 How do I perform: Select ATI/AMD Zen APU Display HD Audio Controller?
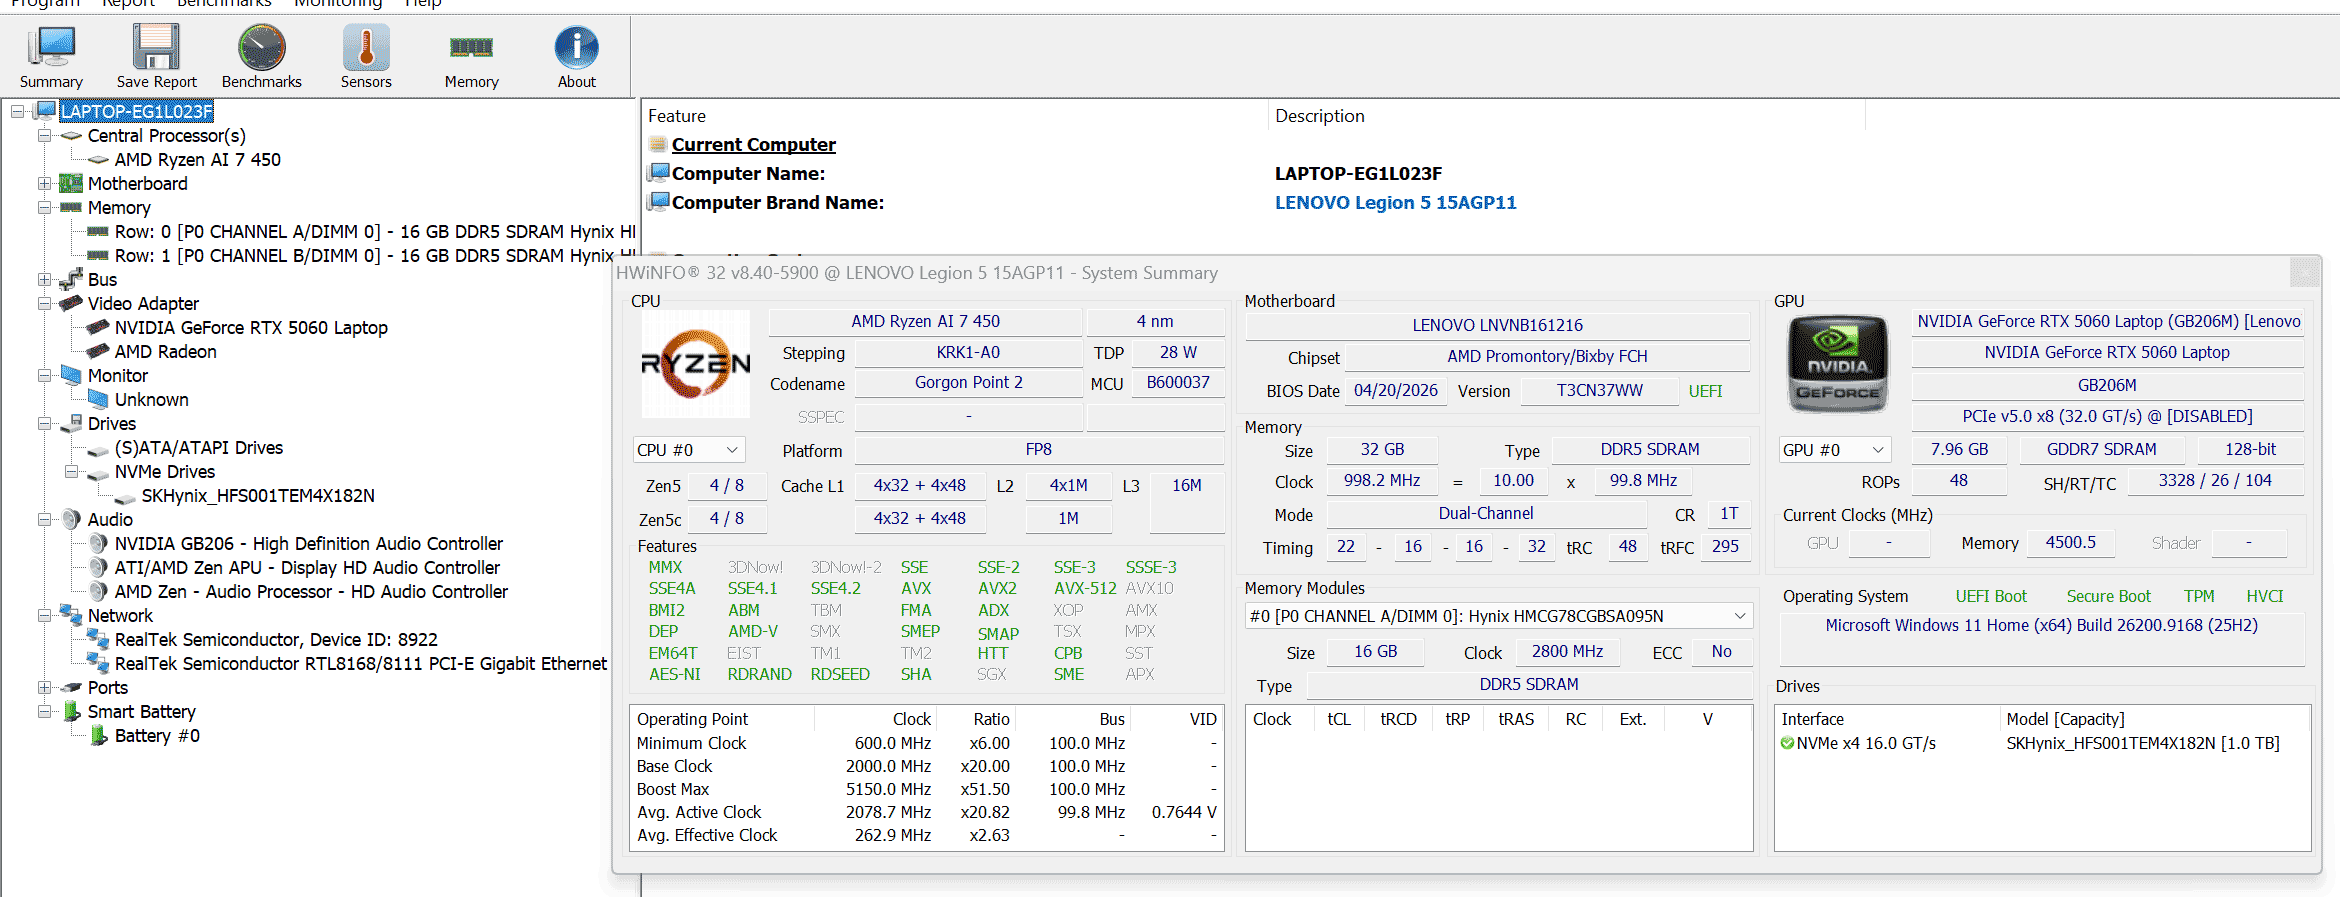307,567
